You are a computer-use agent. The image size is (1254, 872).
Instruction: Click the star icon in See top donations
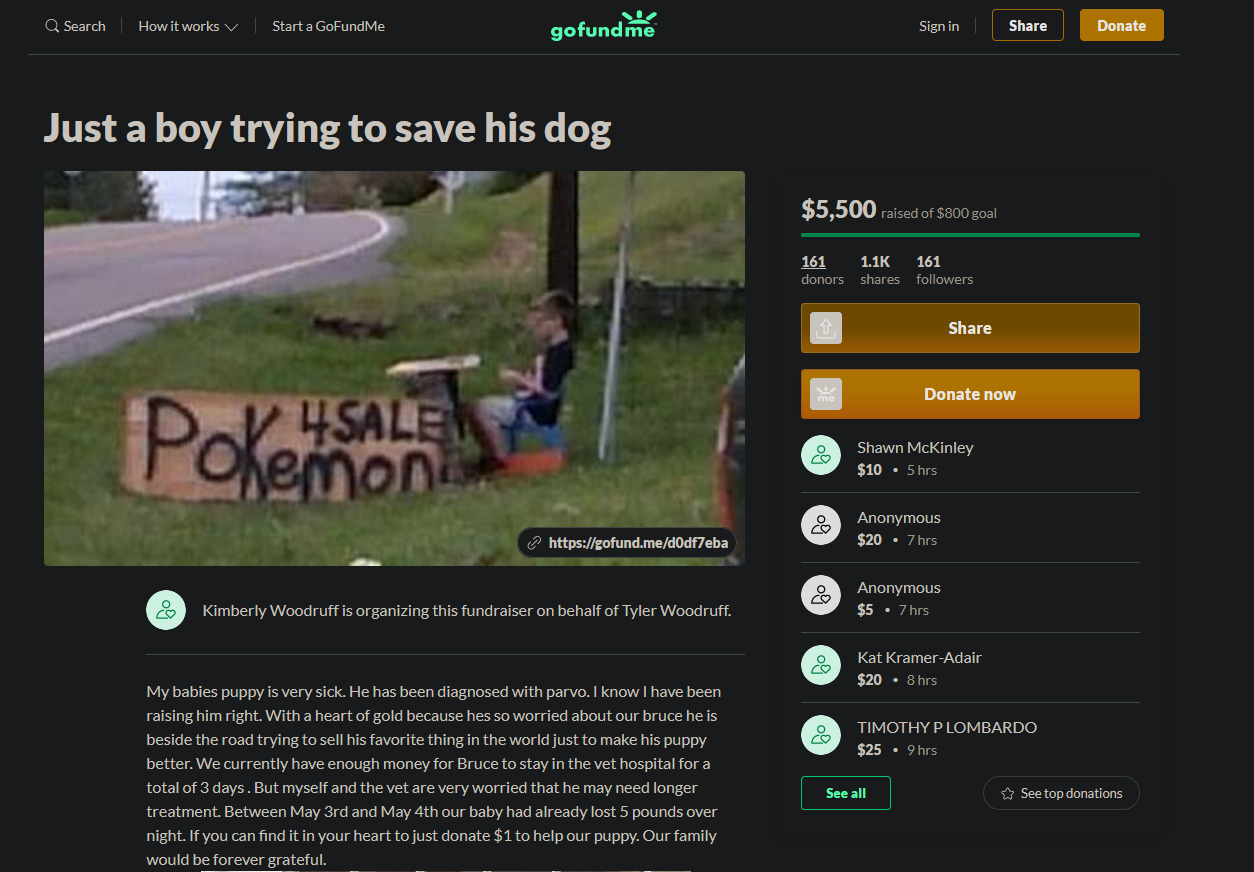click(1007, 794)
